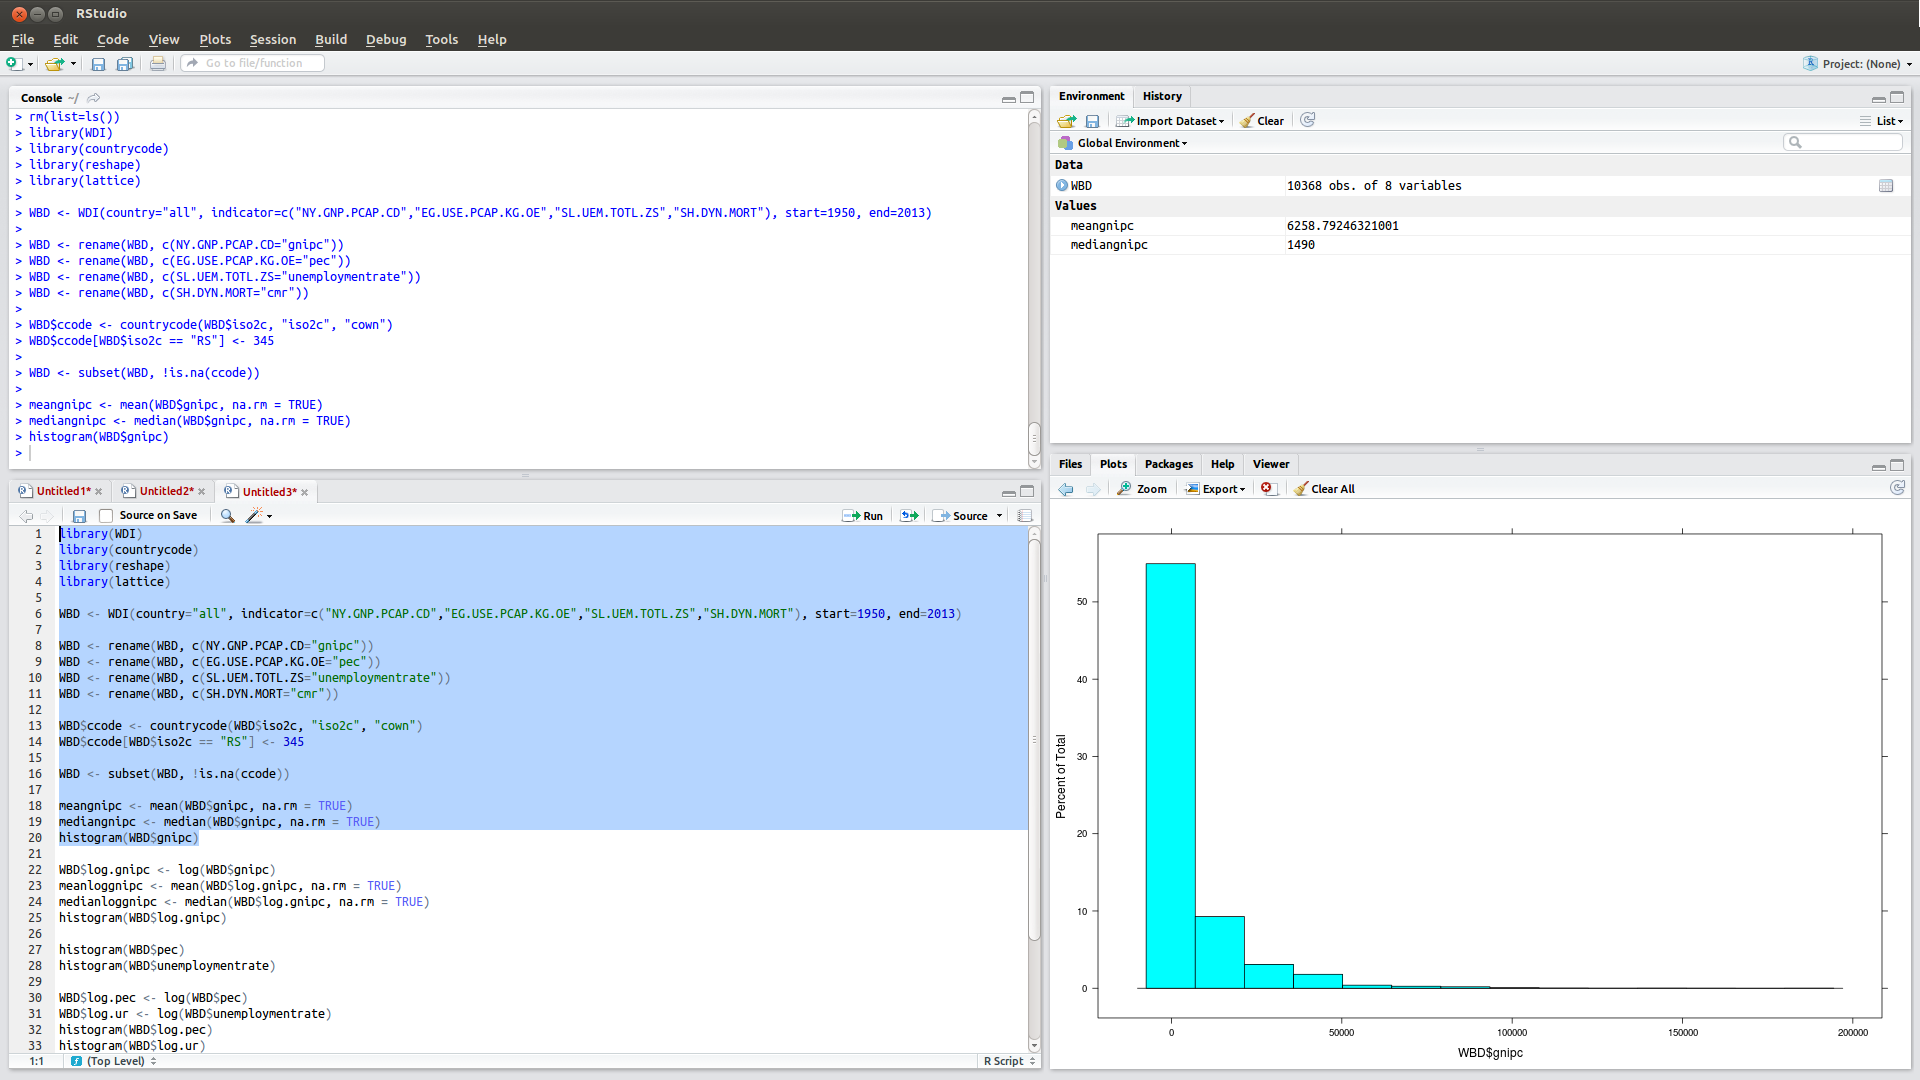
Task: Click Go to file/function field
Action: point(254,63)
